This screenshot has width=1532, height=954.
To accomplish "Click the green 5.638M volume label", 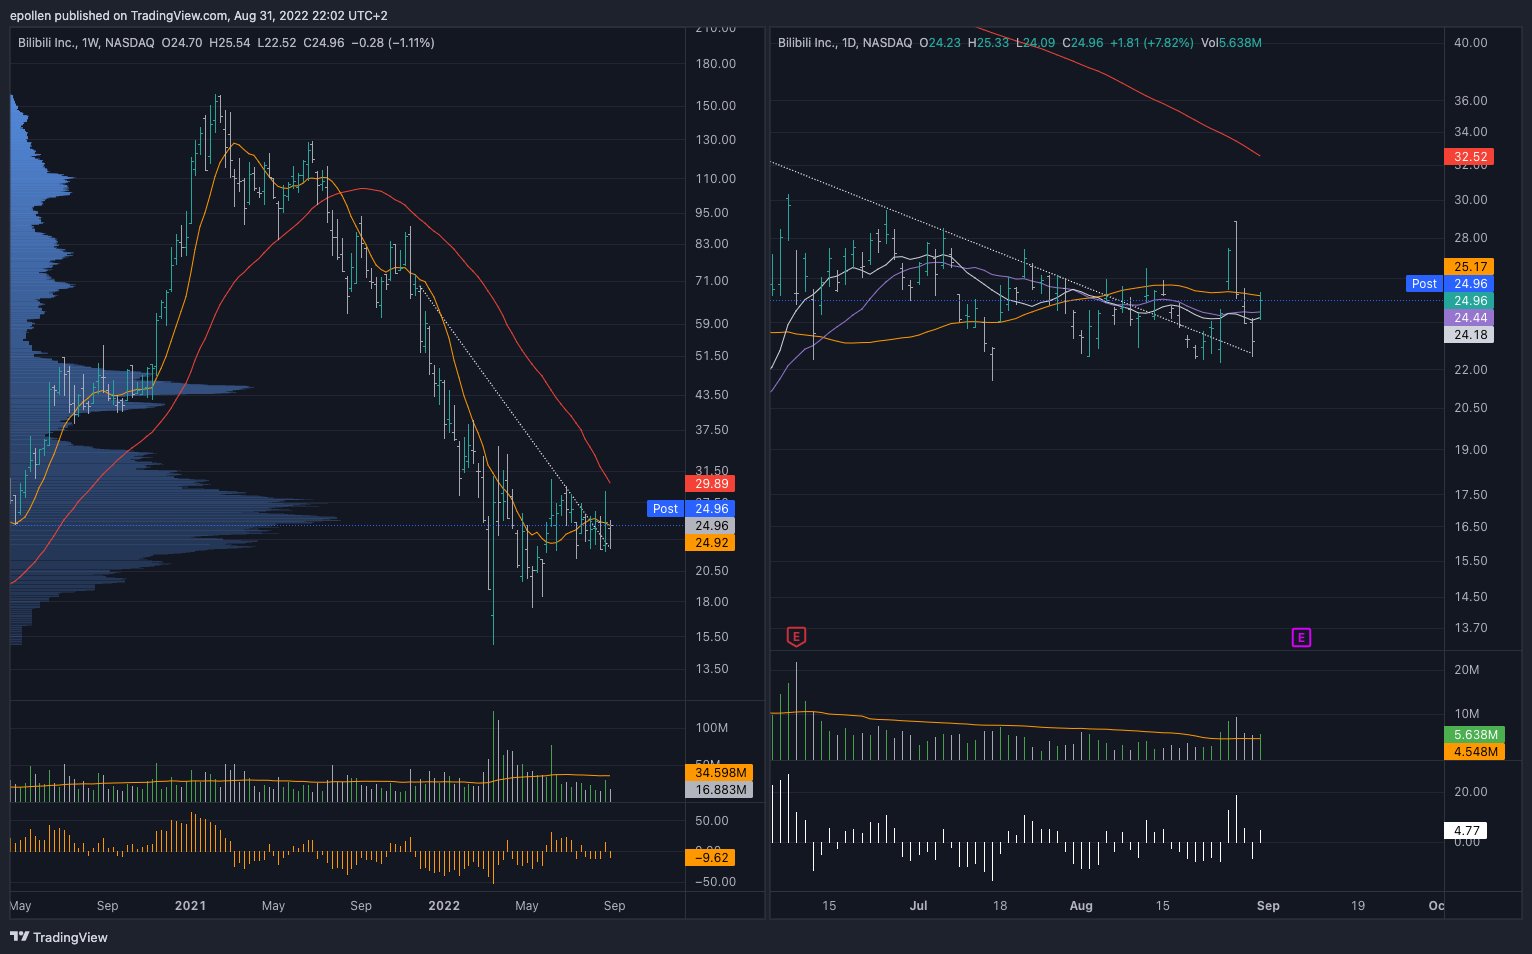I will (x=1470, y=734).
